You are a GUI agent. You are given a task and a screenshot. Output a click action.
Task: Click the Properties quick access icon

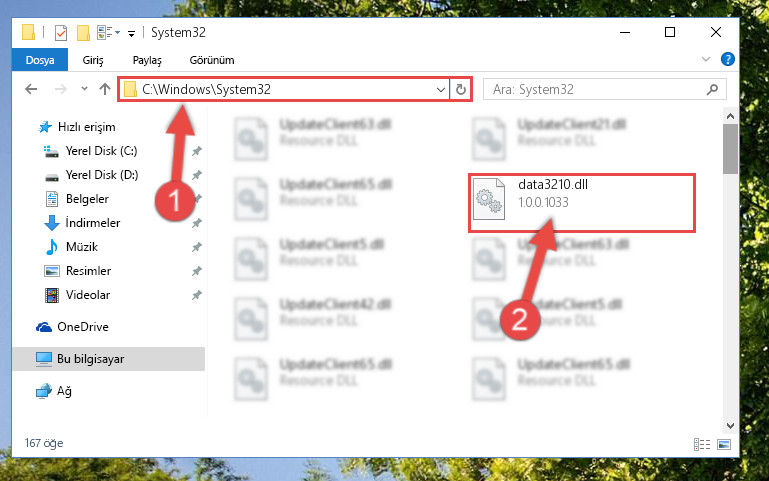click(x=61, y=33)
